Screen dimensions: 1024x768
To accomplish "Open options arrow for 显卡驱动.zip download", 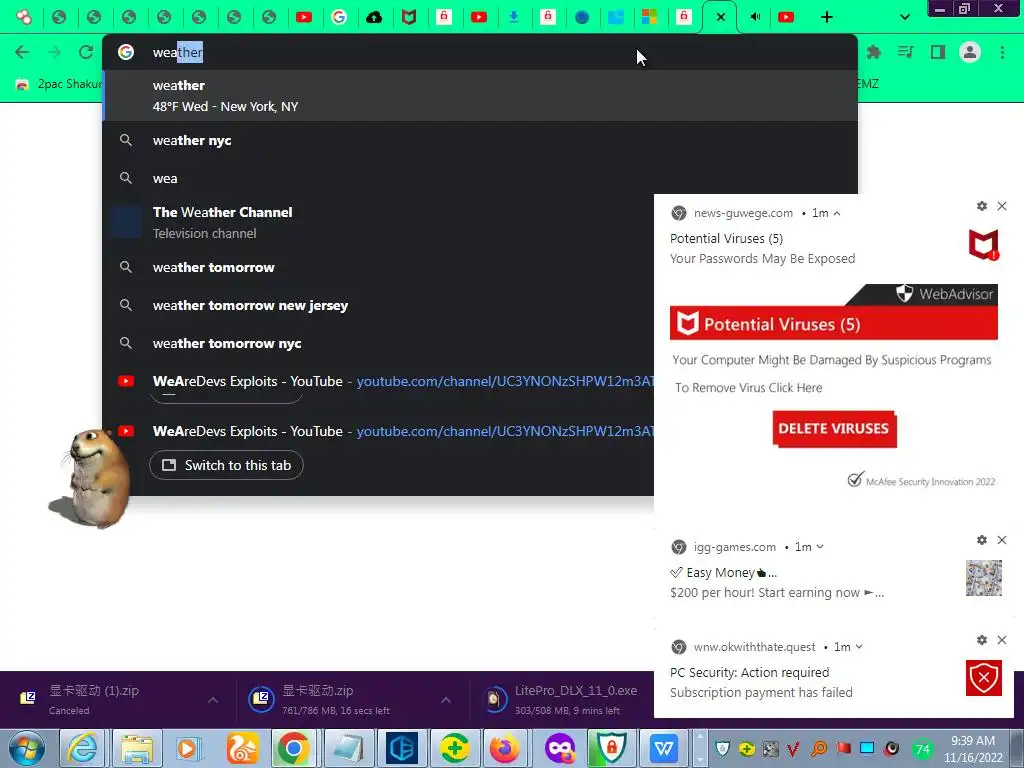I will pyautogui.click(x=446, y=700).
